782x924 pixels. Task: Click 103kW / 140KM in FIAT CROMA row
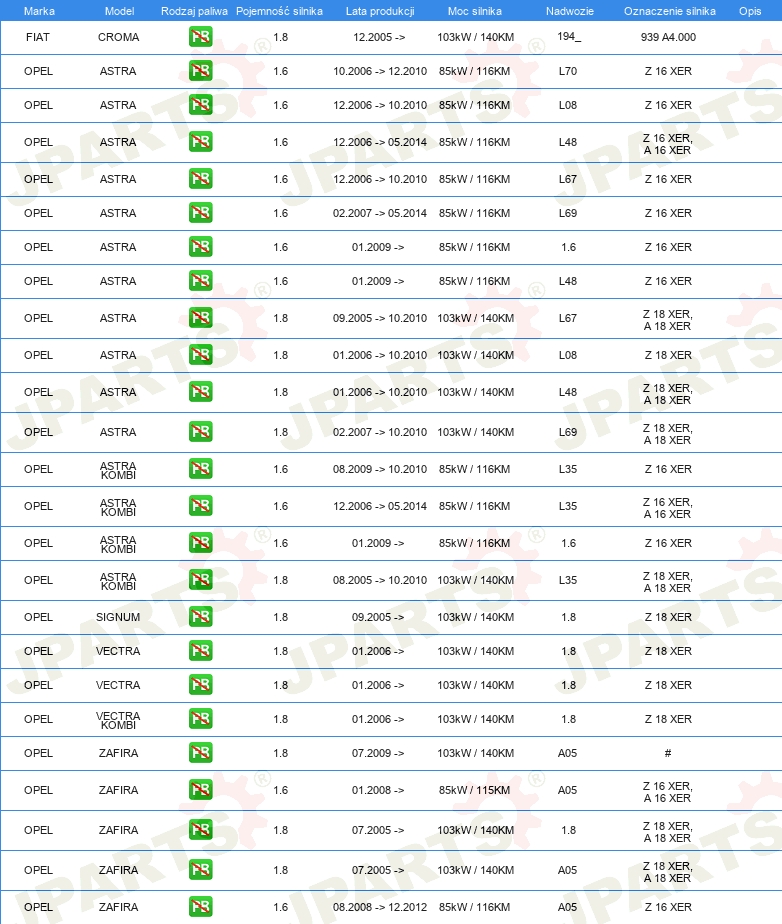click(x=476, y=37)
